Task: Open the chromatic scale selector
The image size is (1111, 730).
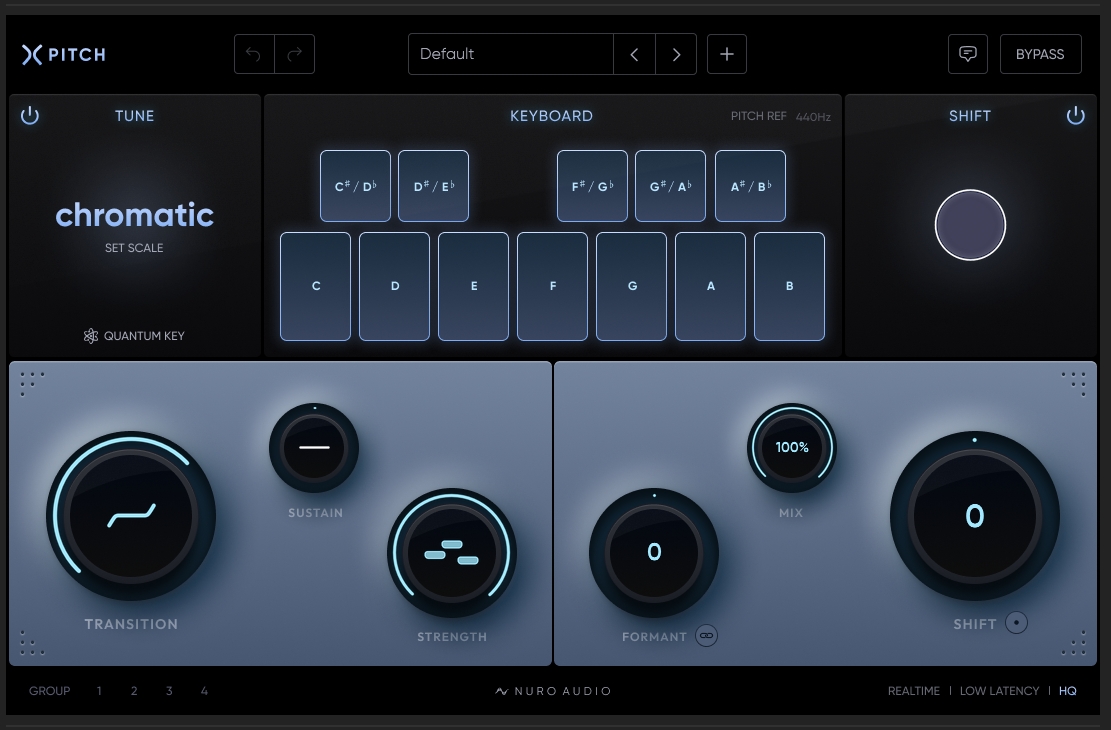Action: pyautogui.click(x=135, y=215)
